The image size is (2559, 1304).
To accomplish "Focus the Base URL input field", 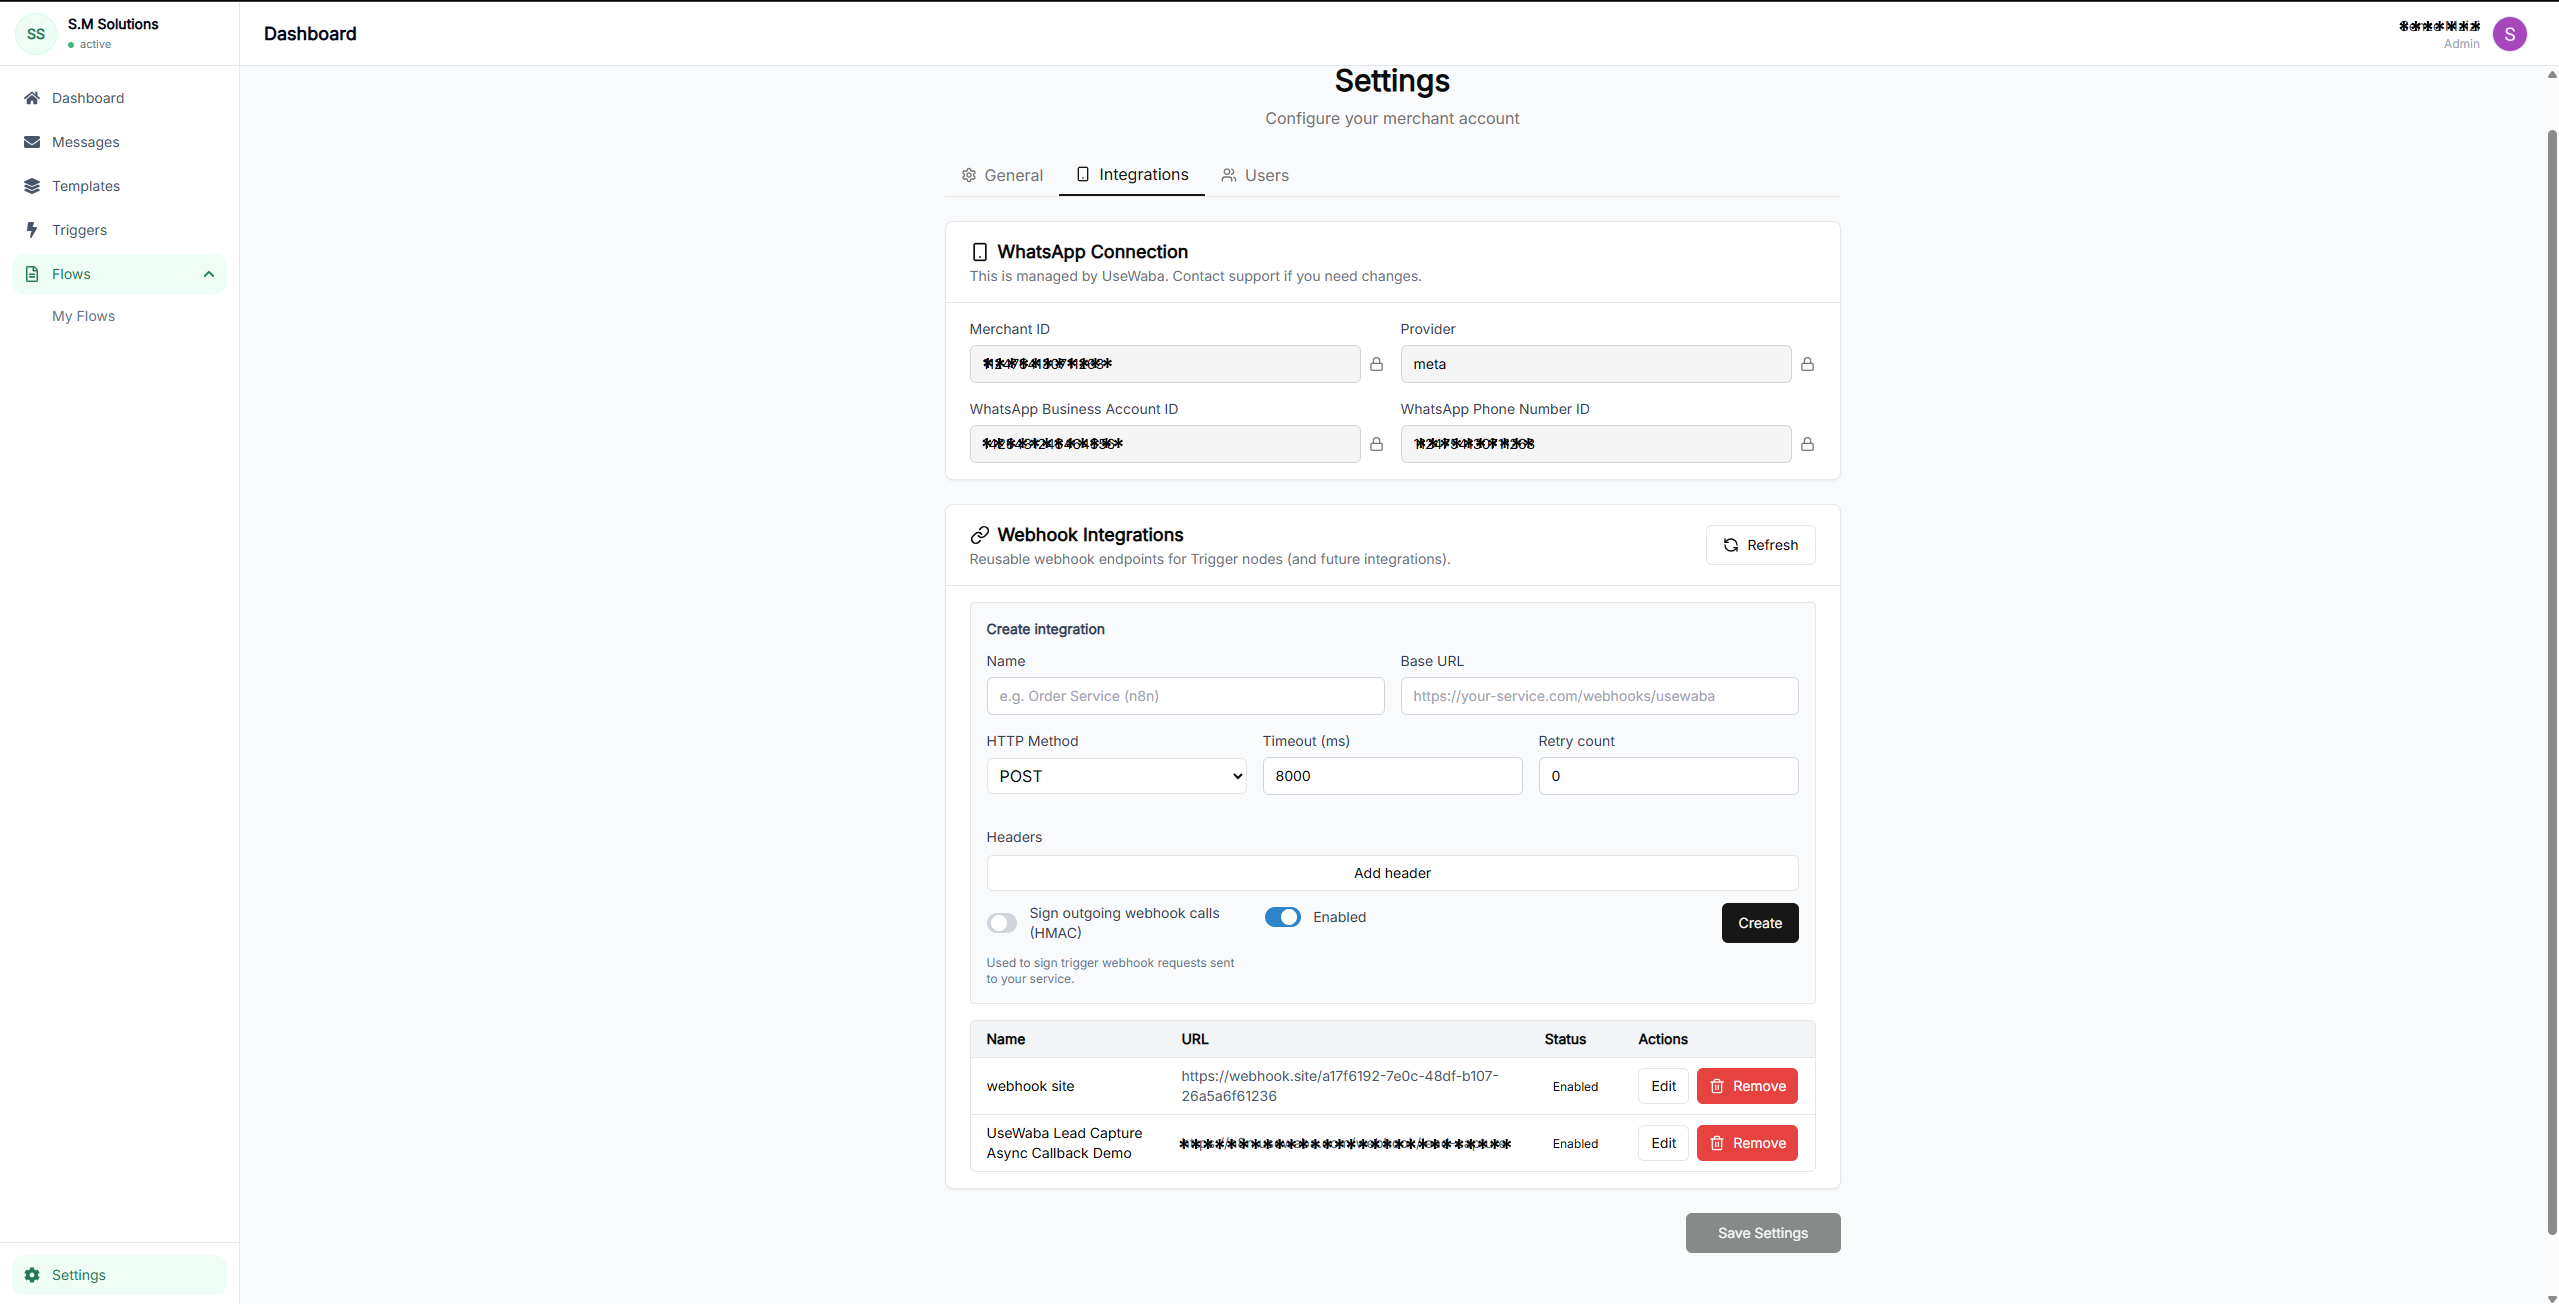I will (1599, 696).
